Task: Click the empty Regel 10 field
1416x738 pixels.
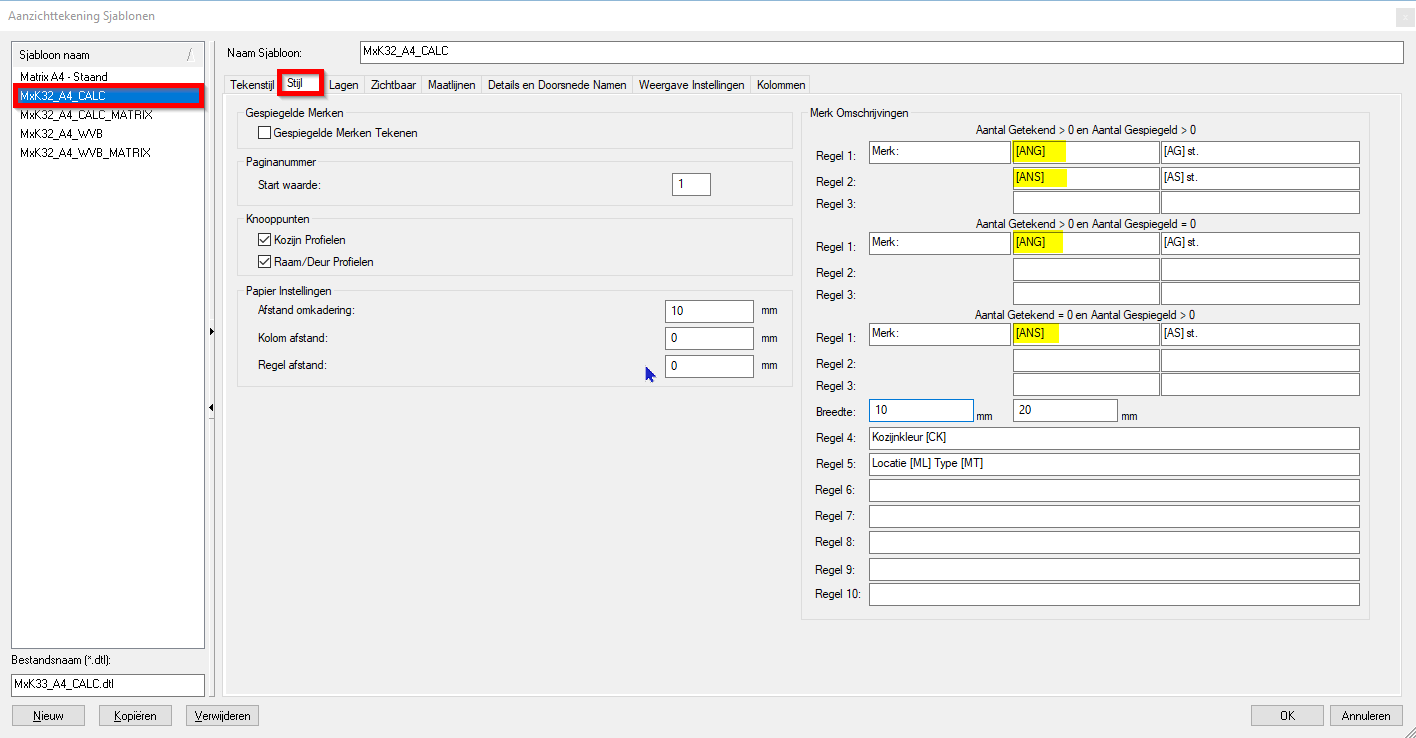Action: [1114, 594]
